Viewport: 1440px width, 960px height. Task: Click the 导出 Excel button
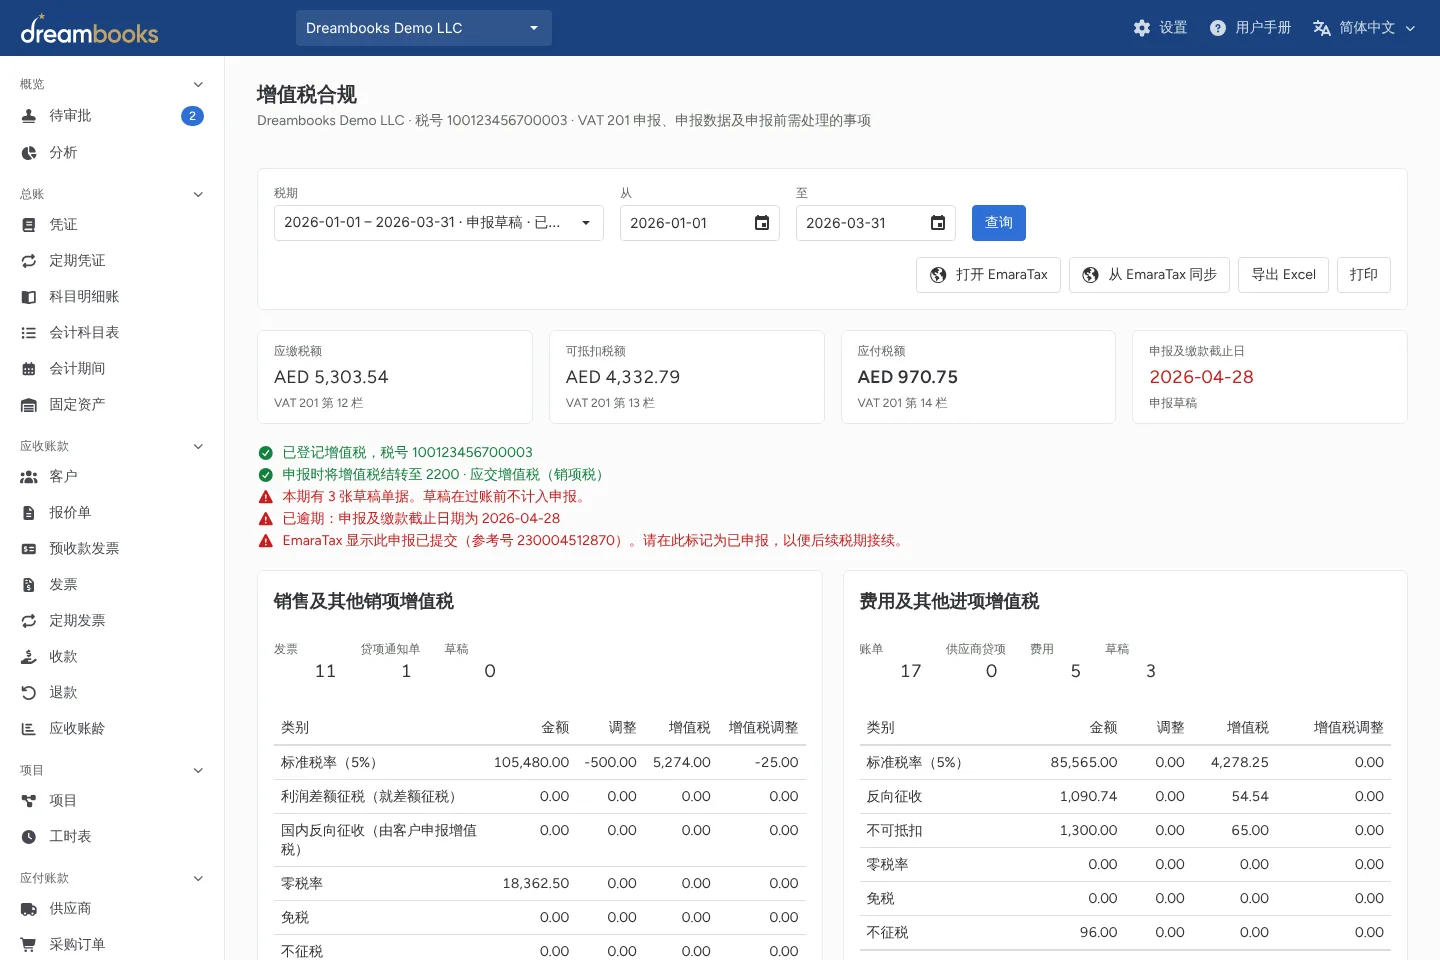(1284, 275)
